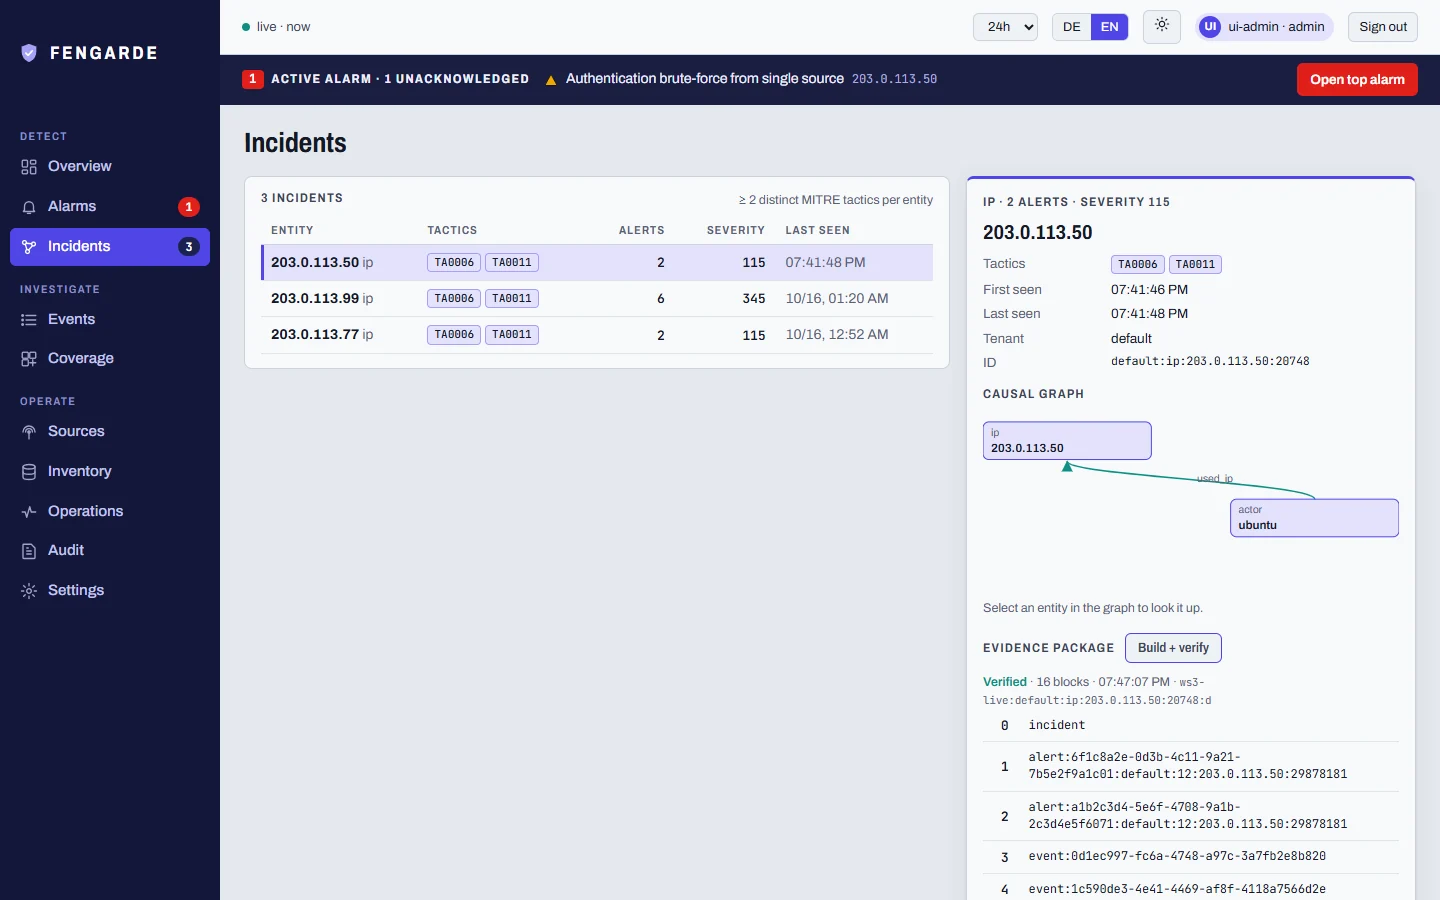Click the yellow warning triangle in alarm banner
This screenshot has height=900, width=1440.
pos(551,80)
